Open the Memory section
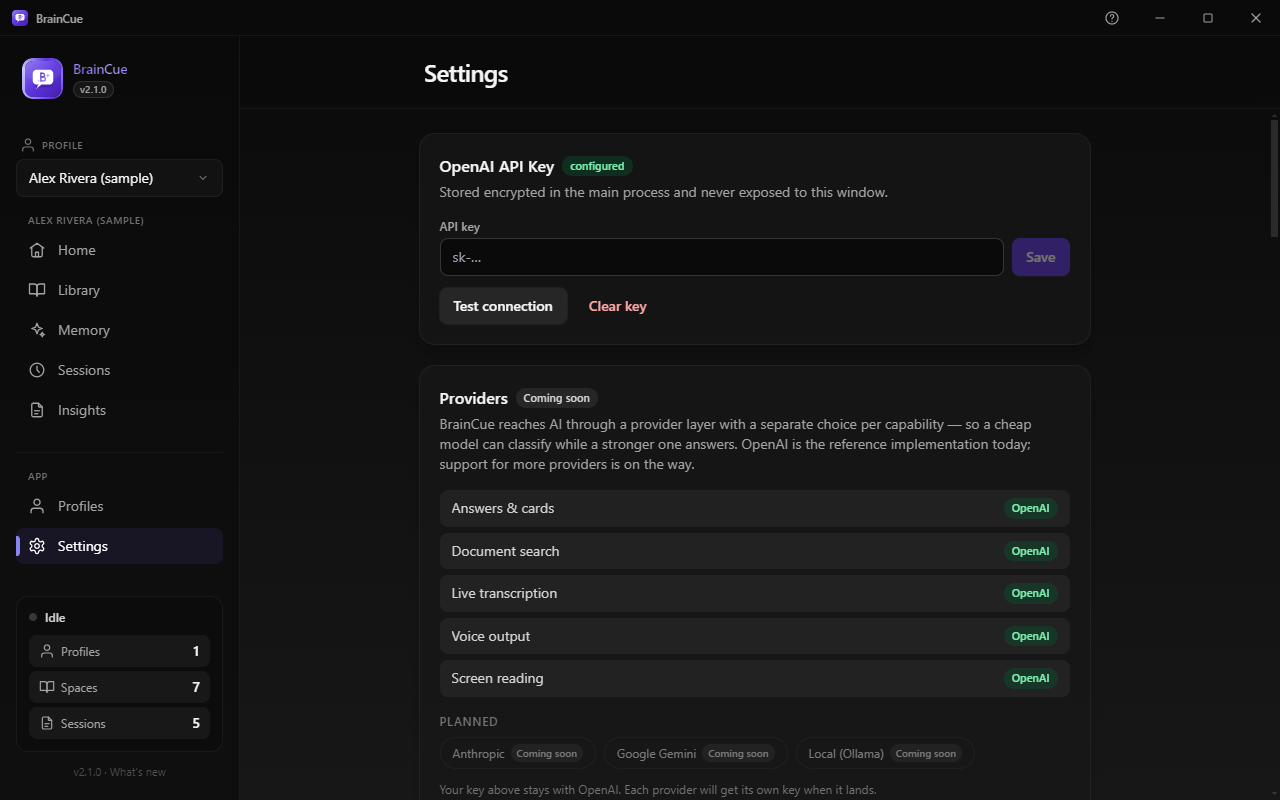1280x800 pixels. coord(119,330)
